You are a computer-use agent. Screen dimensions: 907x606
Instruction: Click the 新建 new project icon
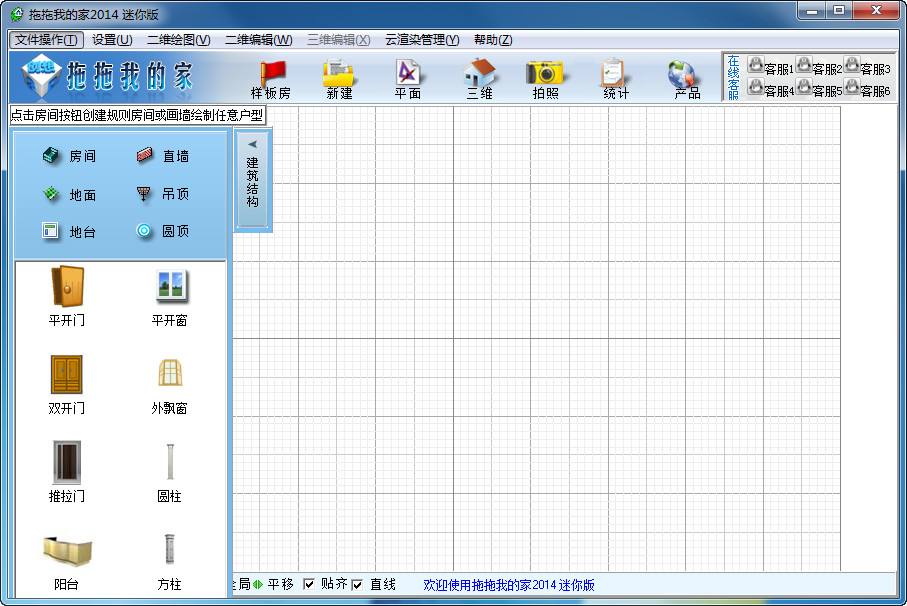point(339,80)
